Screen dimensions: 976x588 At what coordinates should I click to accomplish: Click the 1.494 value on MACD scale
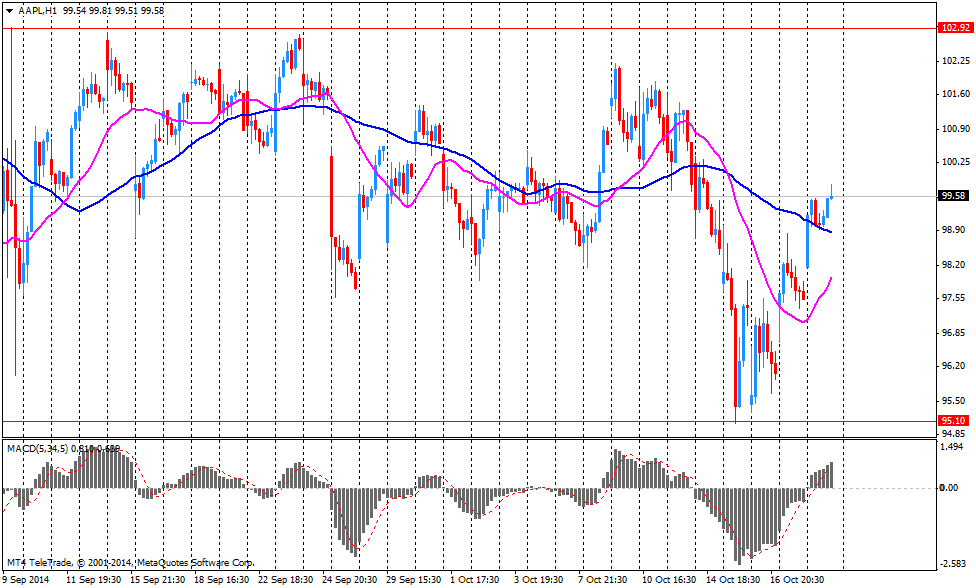pos(953,447)
